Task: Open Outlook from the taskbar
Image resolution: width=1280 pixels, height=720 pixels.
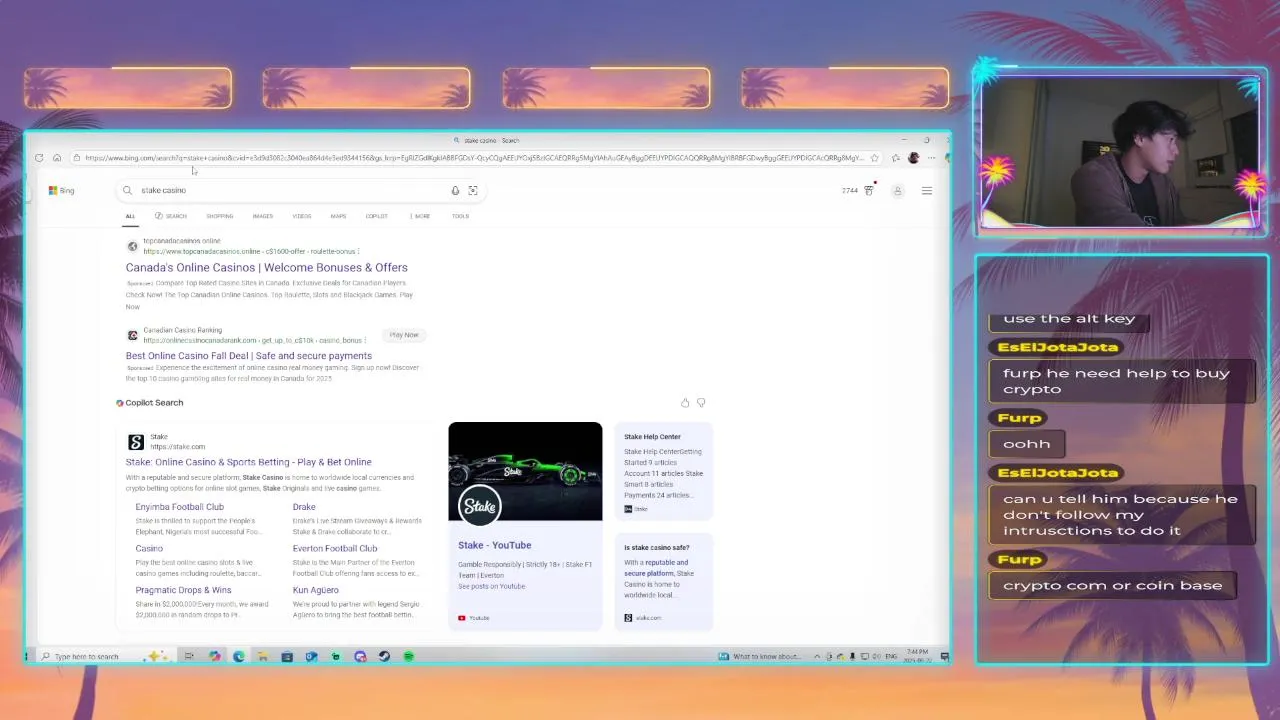Action: 311,656
